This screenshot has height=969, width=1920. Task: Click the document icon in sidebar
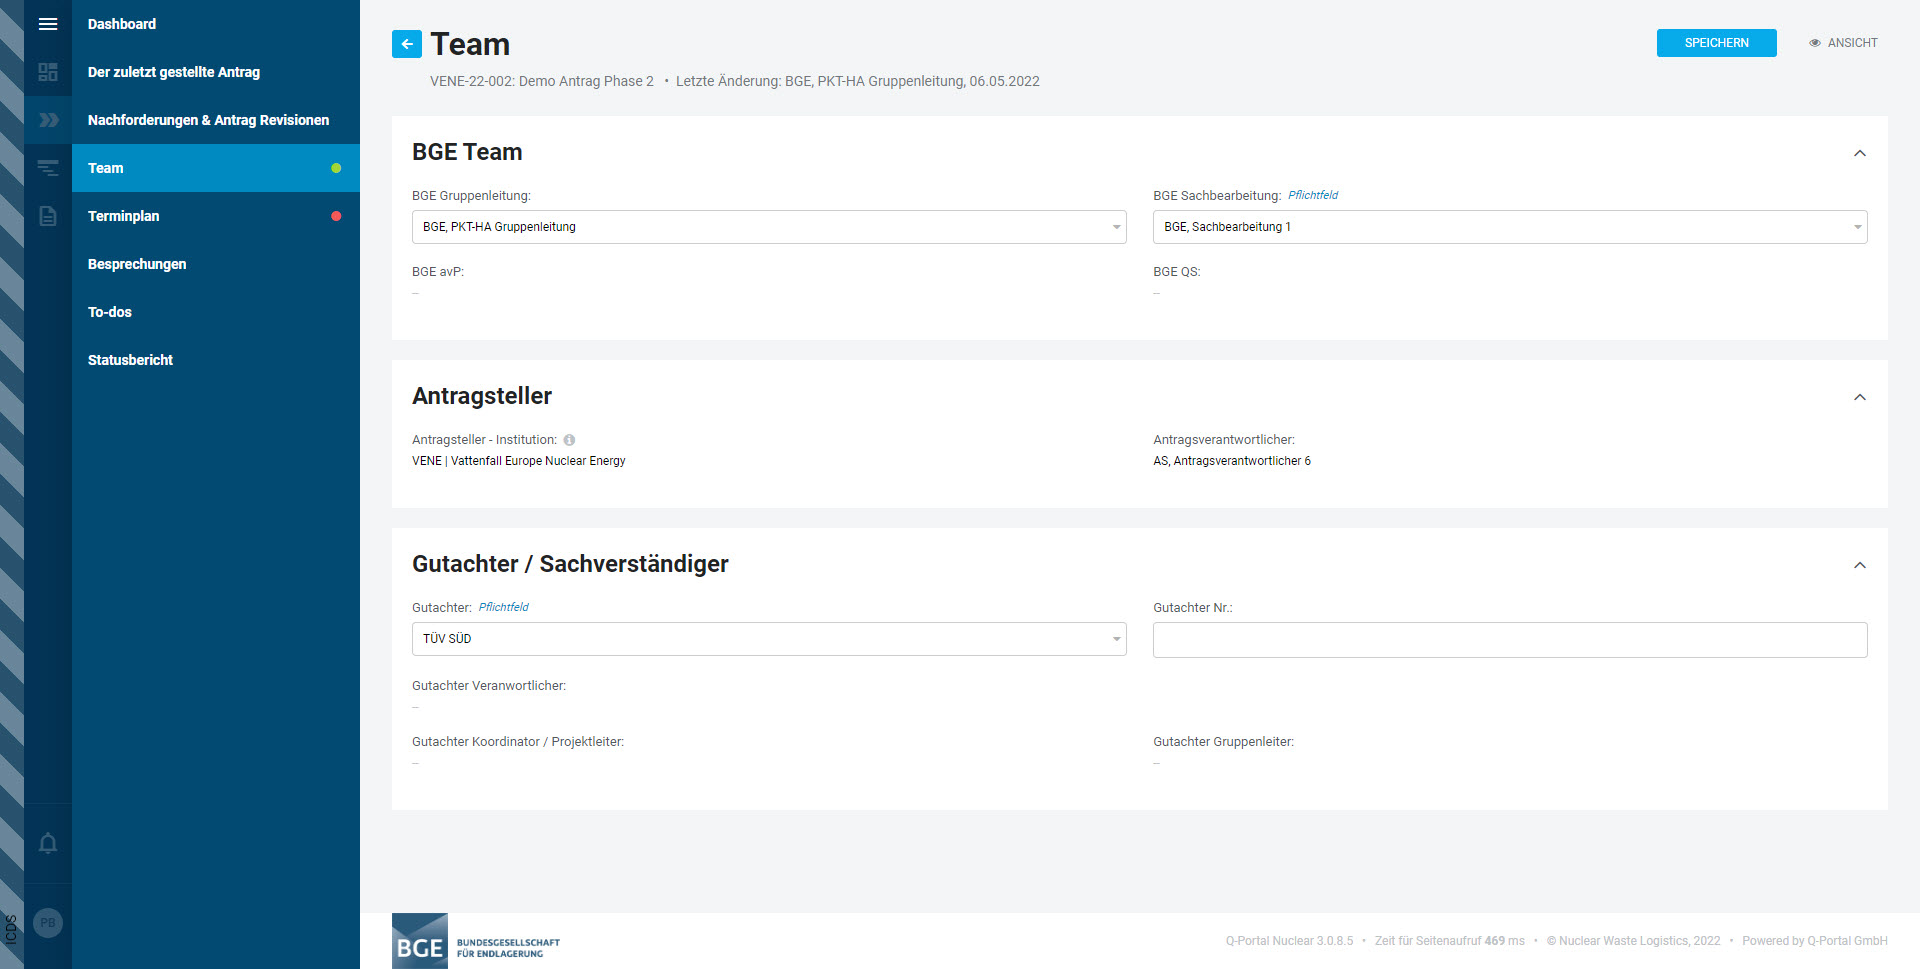click(47, 216)
